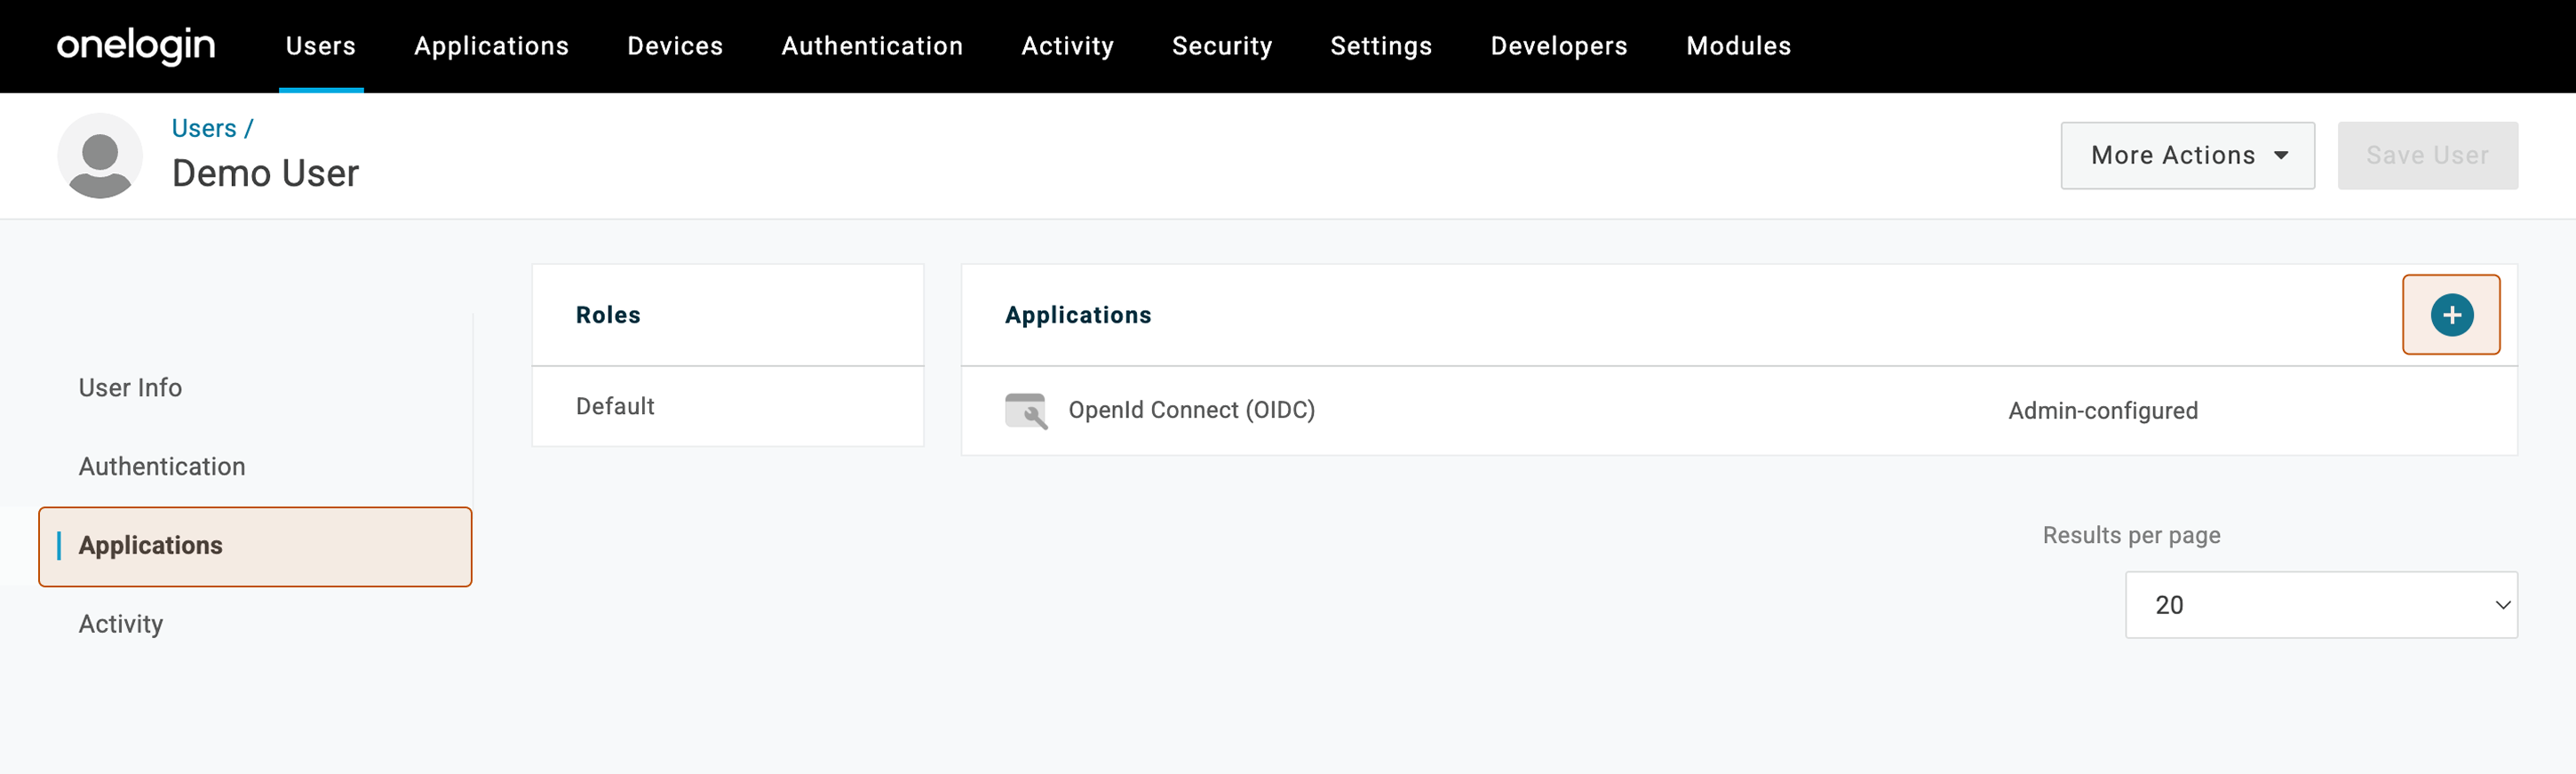The image size is (2576, 774).
Task: Select the Authentication sidebar tab
Action: coord(162,467)
